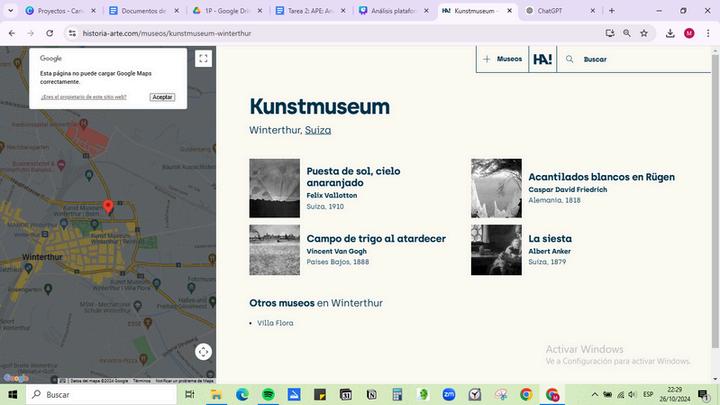Open volume control in system tray

(632, 394)
